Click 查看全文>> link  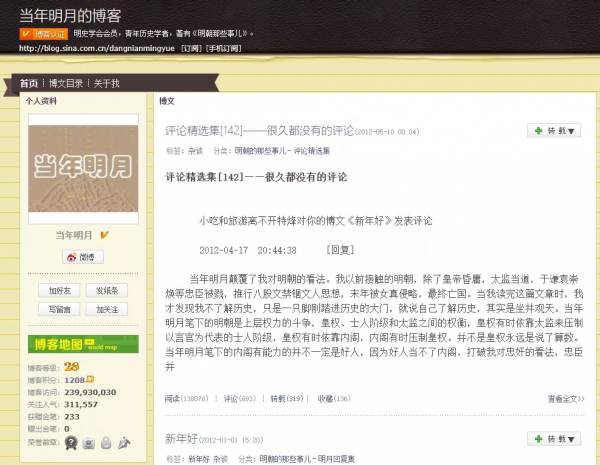[x=566, y=399]
